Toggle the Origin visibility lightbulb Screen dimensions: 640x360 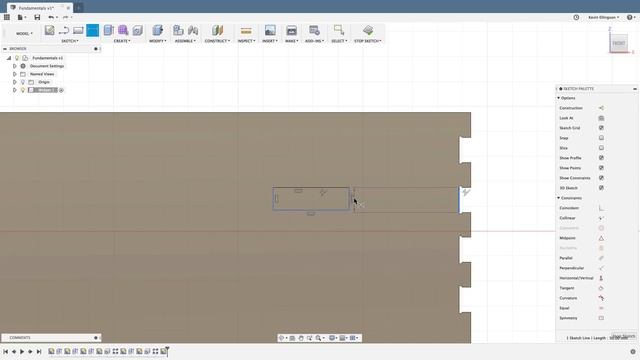23,82
